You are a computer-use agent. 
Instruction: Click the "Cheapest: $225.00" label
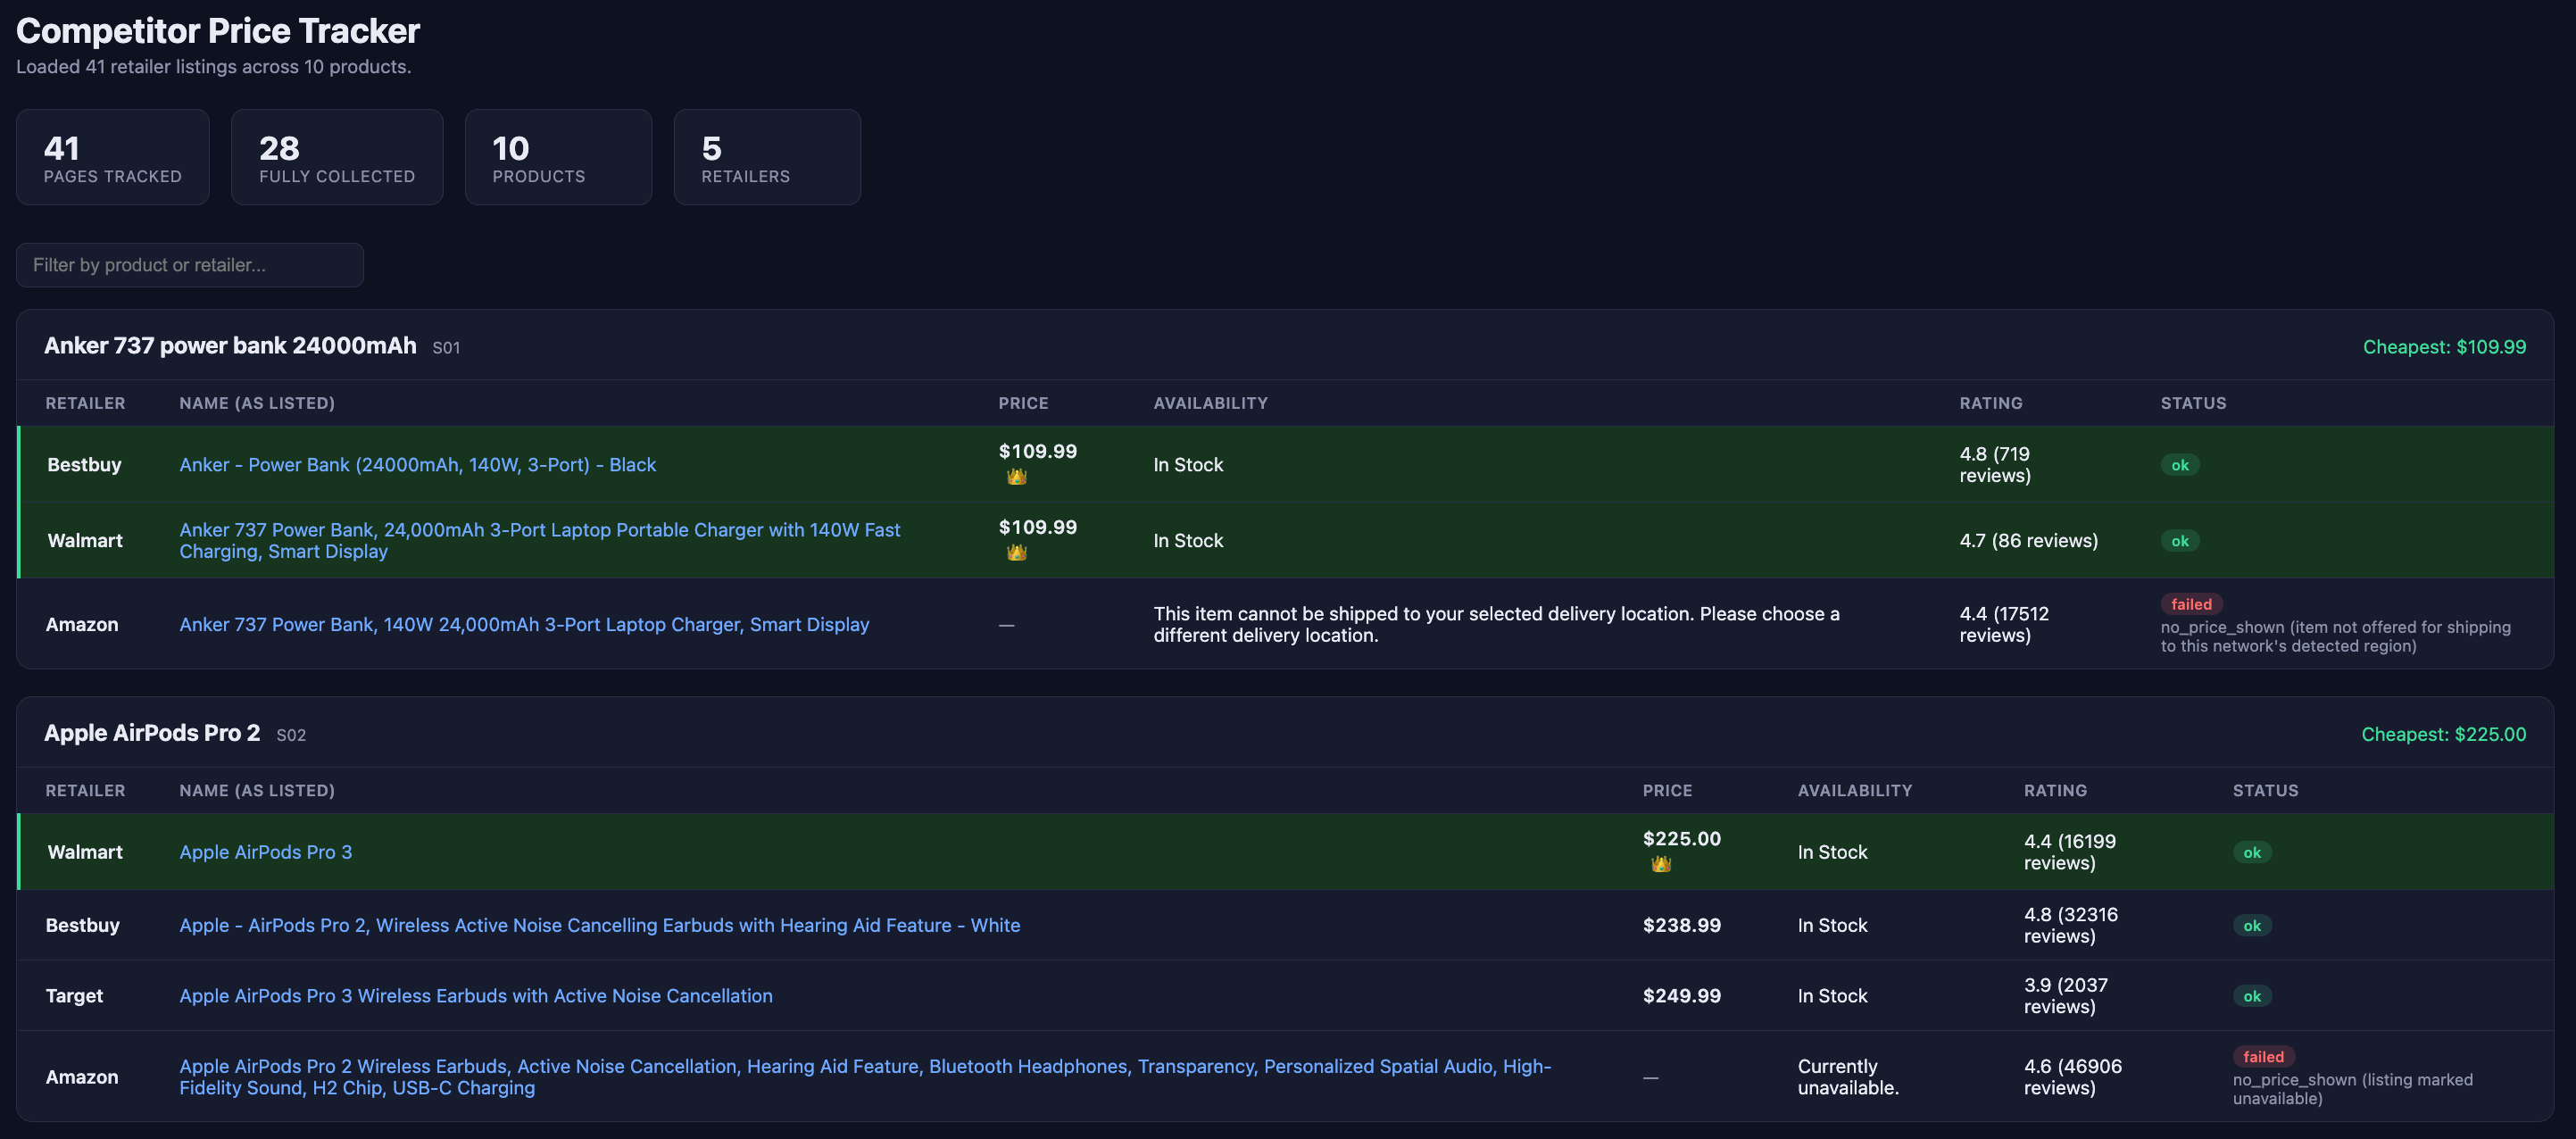[2444, 734]
